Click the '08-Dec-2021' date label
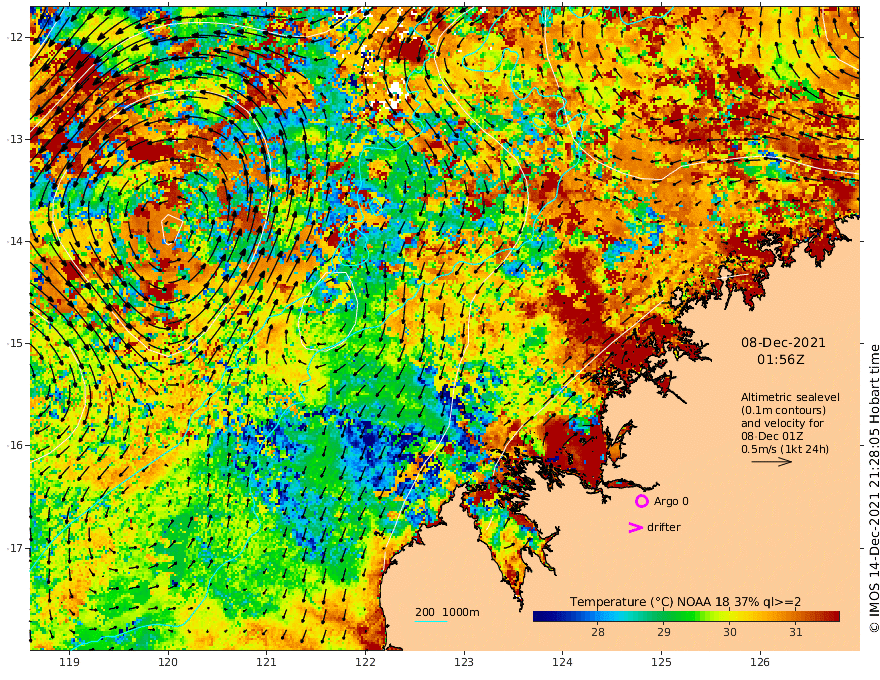The height and width of the screenshot is (680, 880). coord(783,342)
